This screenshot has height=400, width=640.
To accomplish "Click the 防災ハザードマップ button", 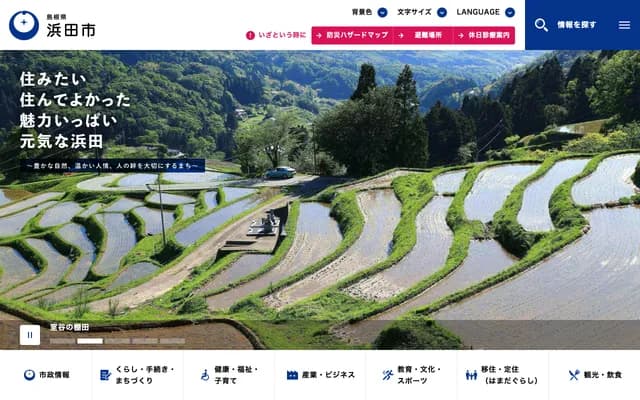I will click(352, 36).
